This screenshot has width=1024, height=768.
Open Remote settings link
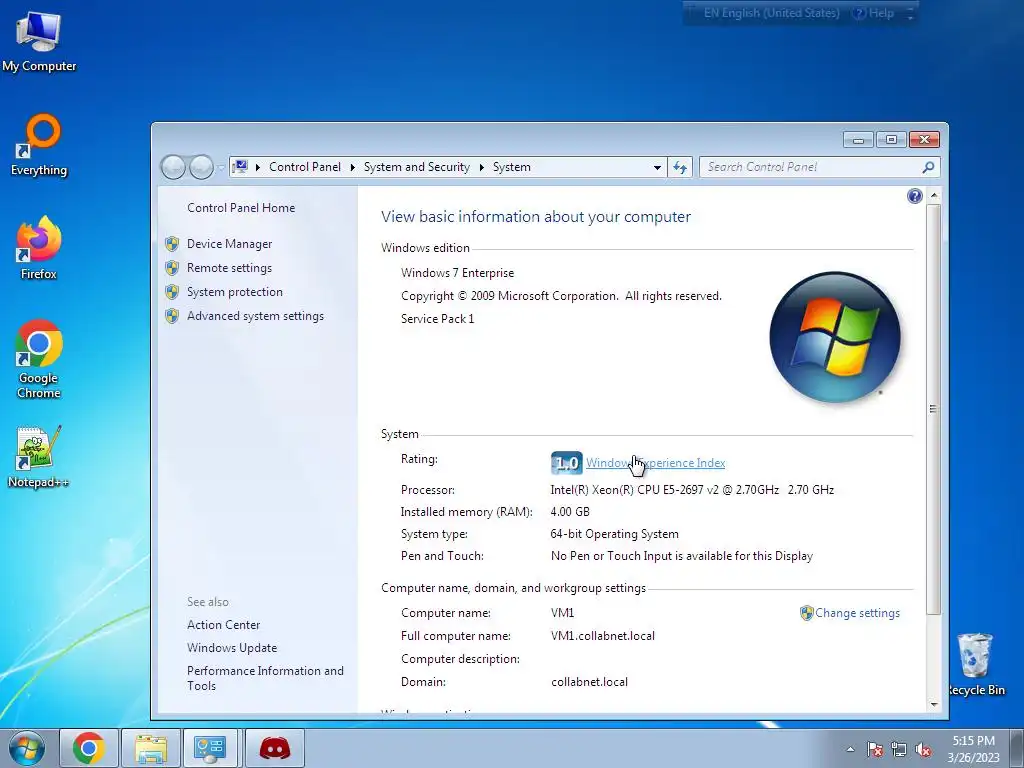[x=229, y=268]
